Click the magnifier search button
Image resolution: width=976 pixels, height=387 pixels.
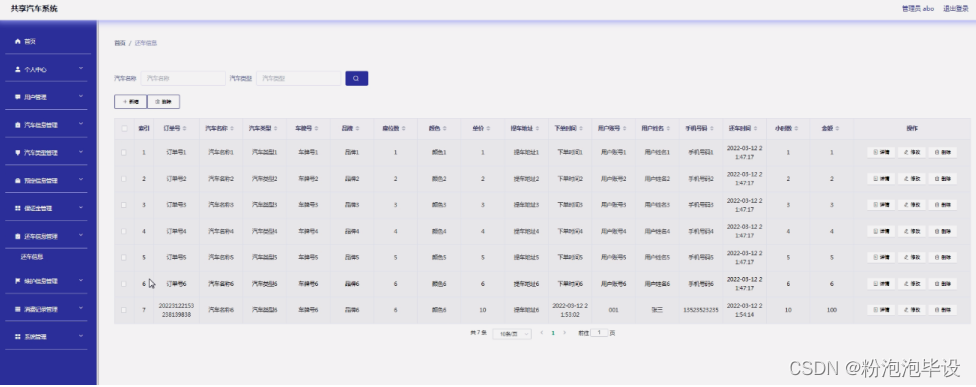point(357,78)
